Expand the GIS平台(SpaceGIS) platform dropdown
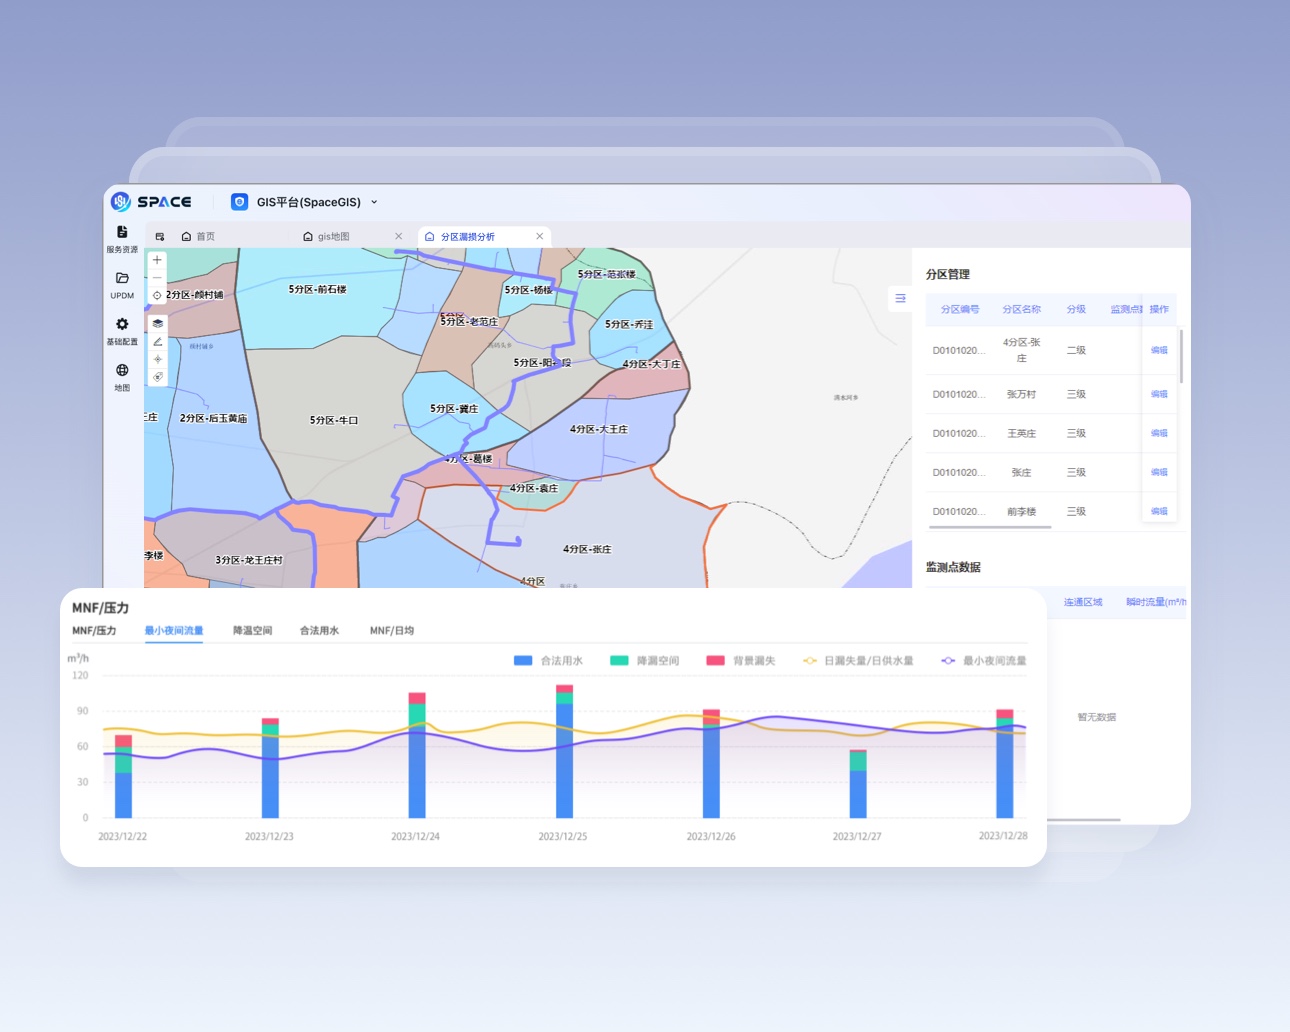This screenshot has width=1290, height=1032. point(374,202)
